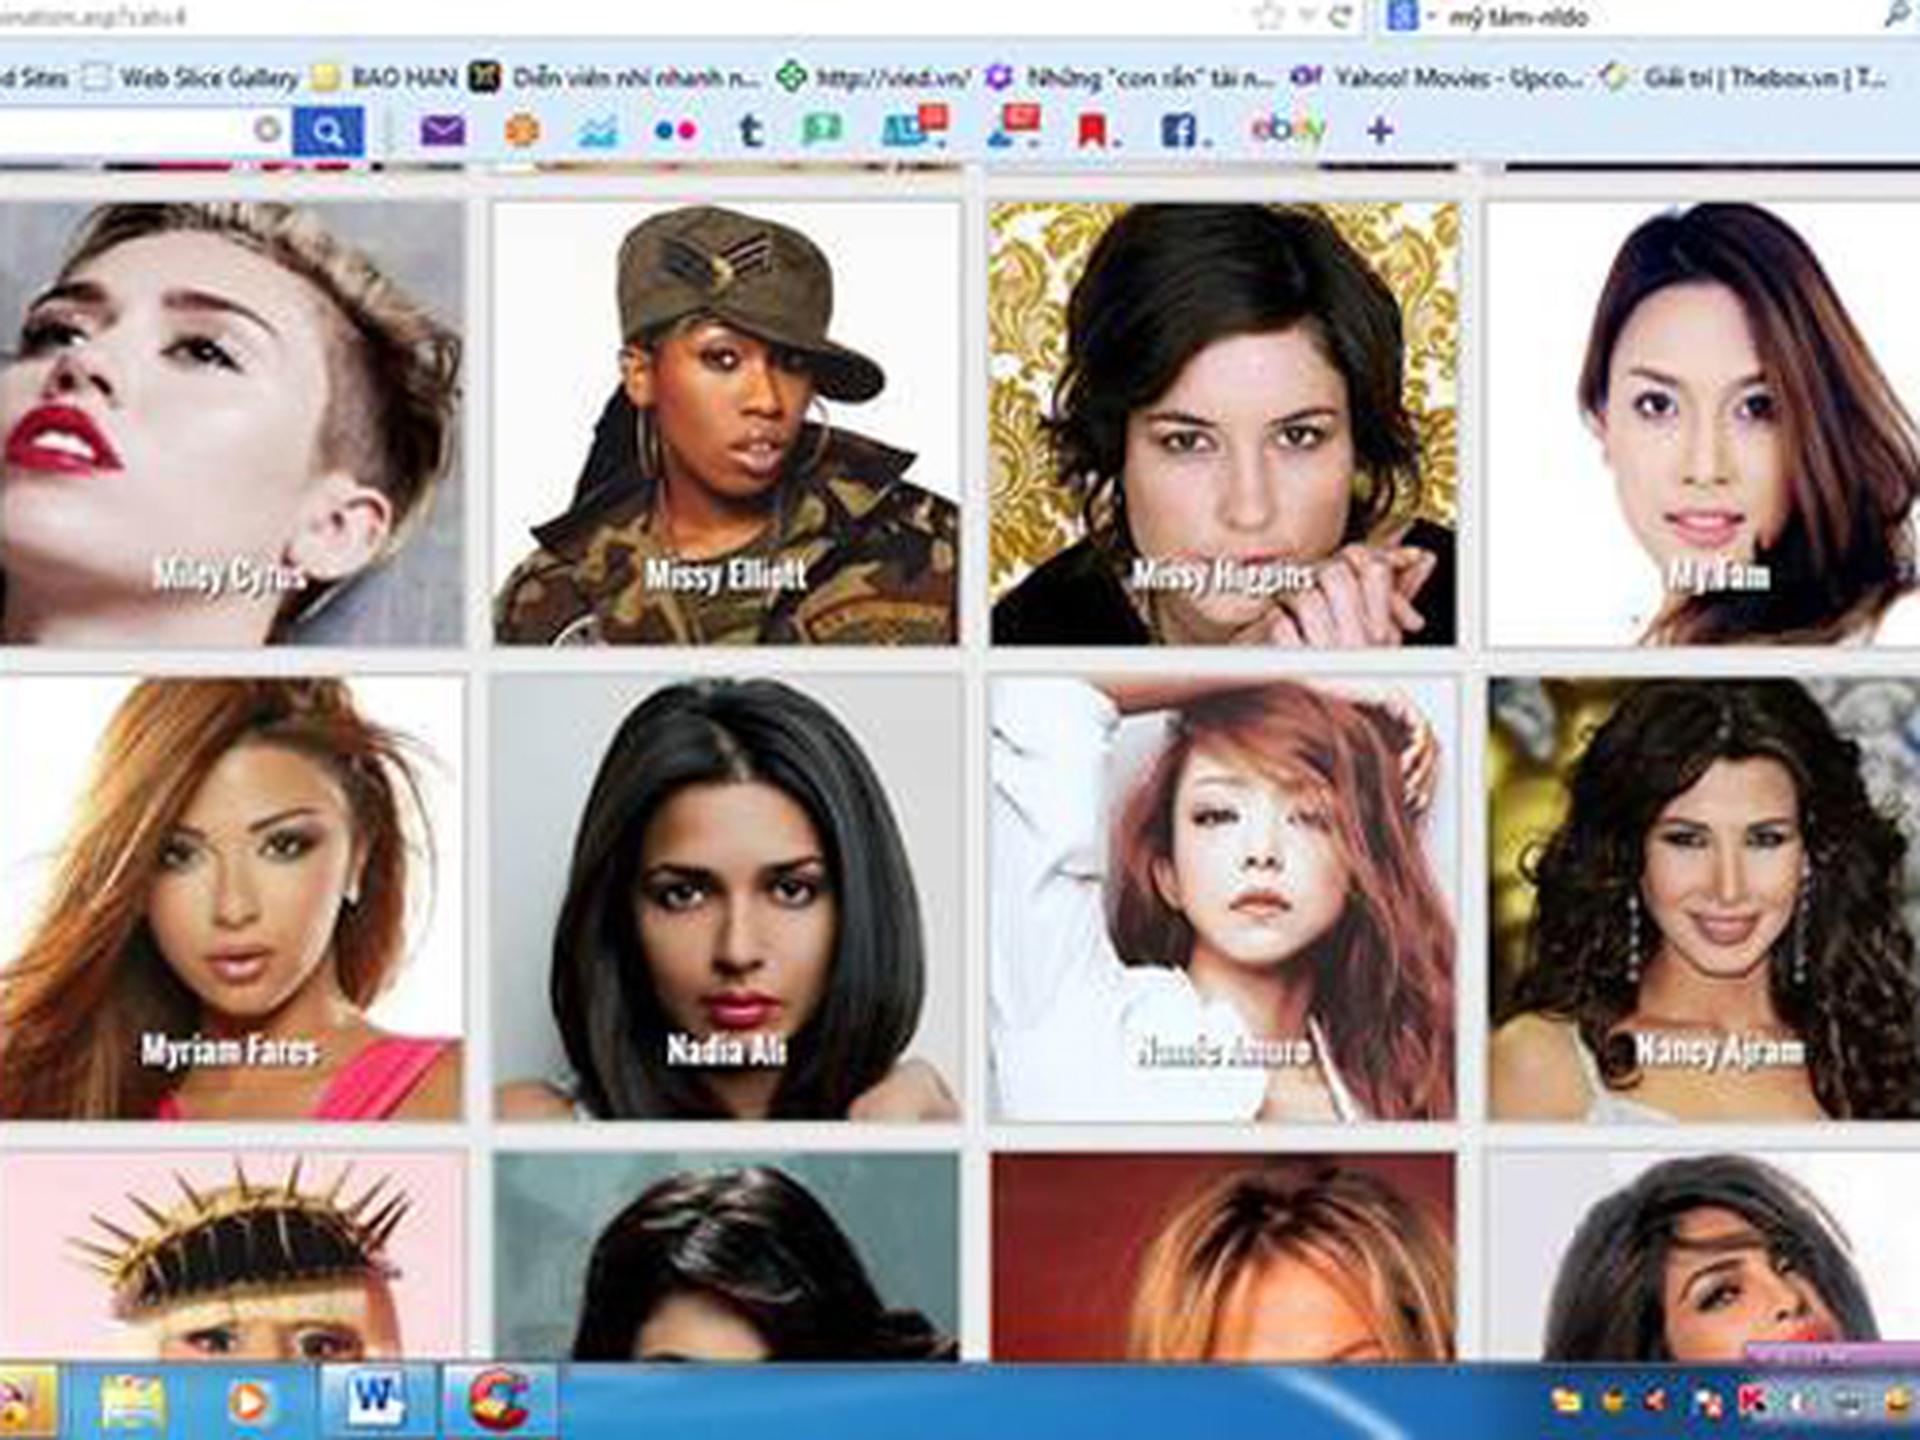Viewport: 1920px width, 1440px height.
Task: Click the orange flower toolbar icon
Action: coord(522,131)
